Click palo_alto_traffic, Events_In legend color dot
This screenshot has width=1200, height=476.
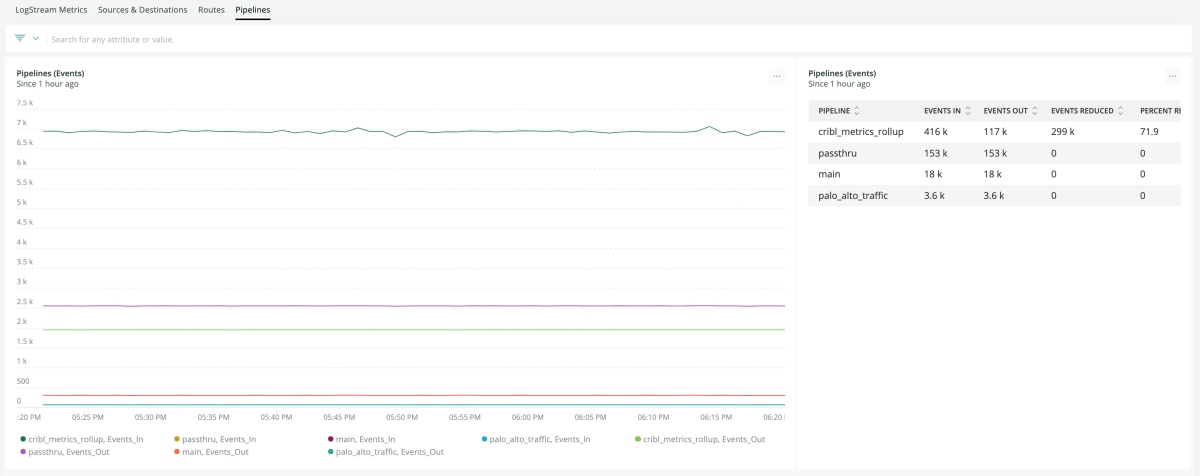point(486,439)
